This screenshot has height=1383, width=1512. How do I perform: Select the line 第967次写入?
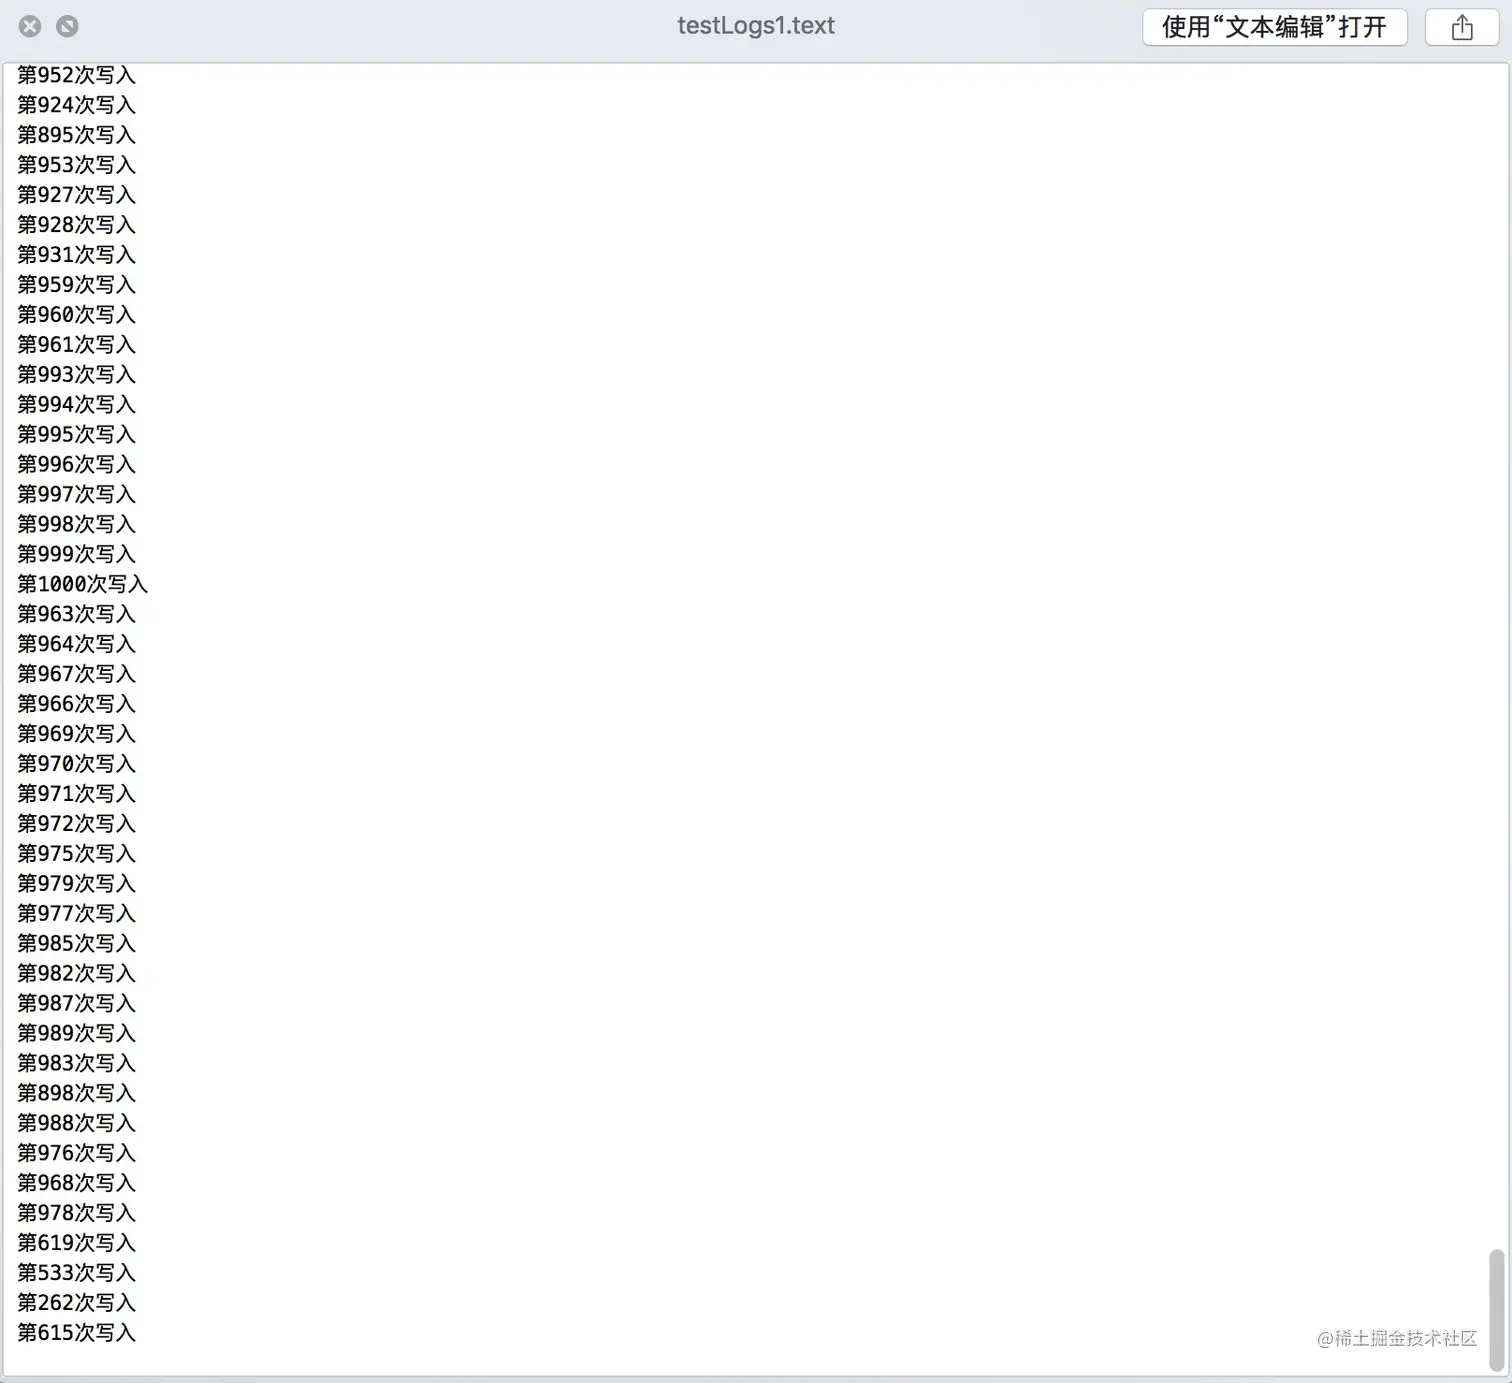[76, 675]
